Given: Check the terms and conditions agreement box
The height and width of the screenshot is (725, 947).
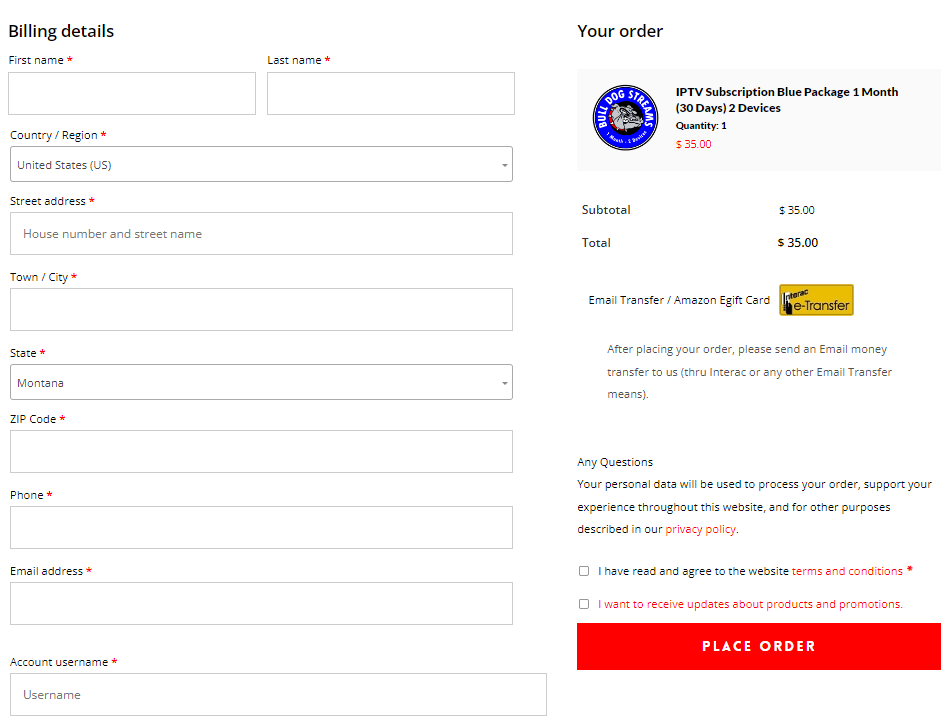Looking at the screenshot, I should coord(584,571).
